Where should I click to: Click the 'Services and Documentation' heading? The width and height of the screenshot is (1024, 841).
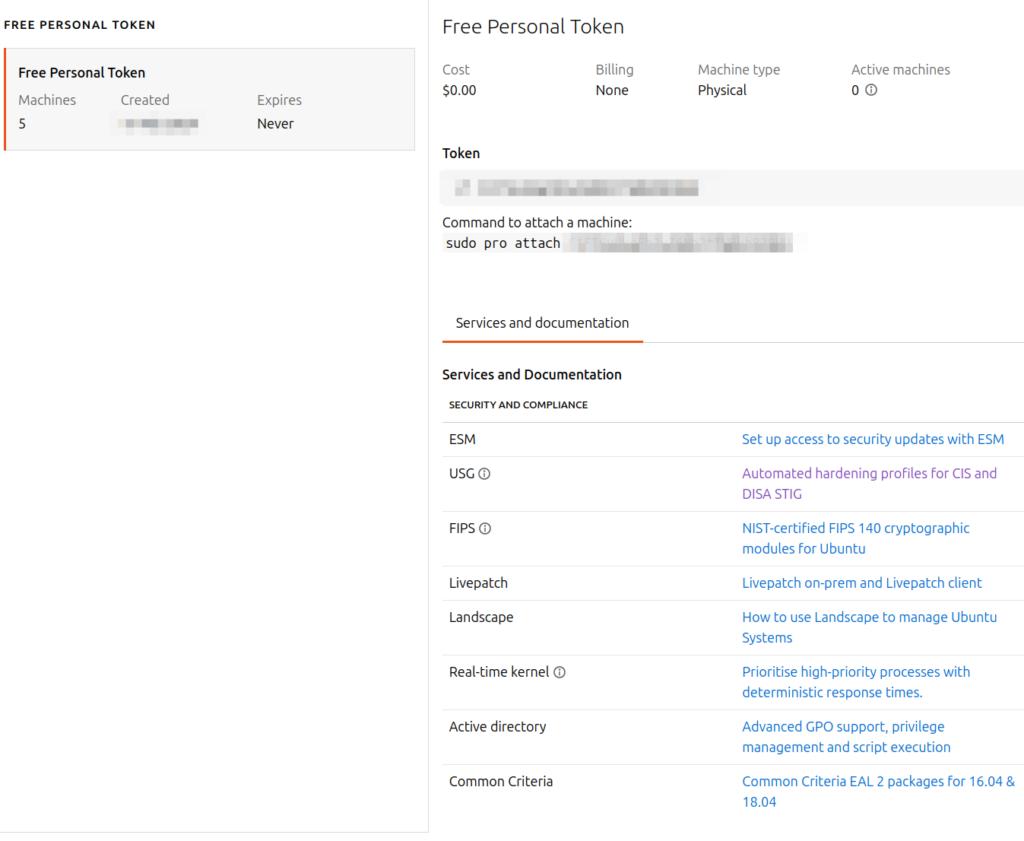point(532,375)
